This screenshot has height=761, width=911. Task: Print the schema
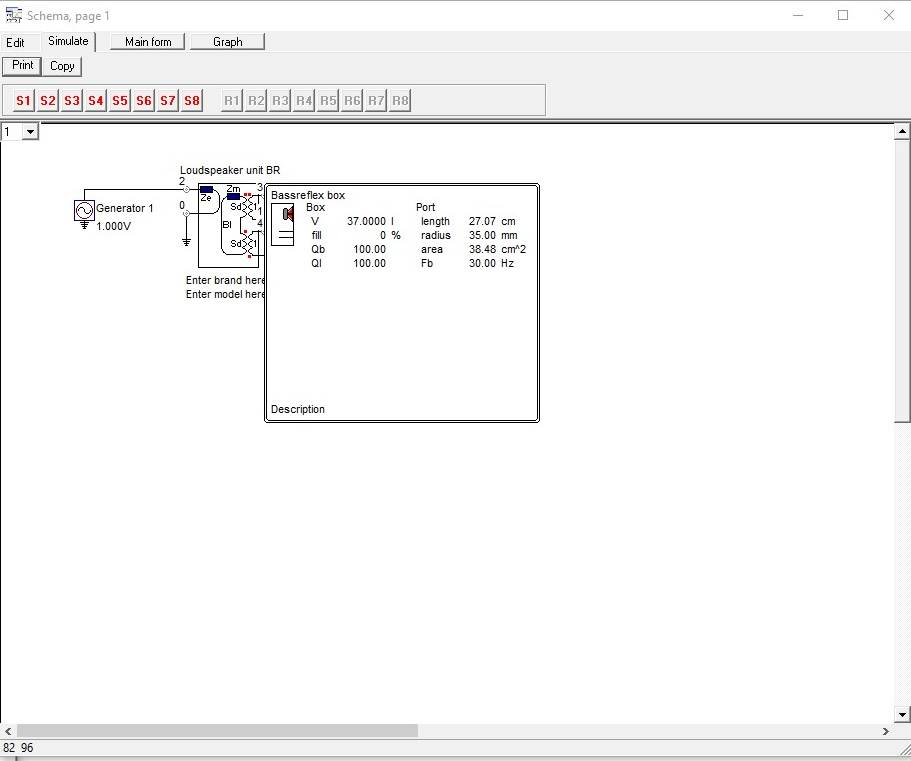coord(22,66)
